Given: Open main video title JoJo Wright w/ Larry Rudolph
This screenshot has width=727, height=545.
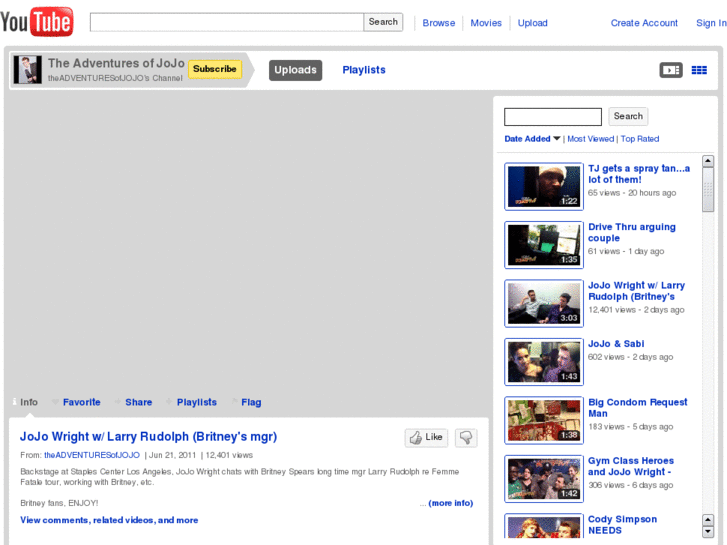Looking at the screenshot, I should pyautogui.click(x=148, y=436).
